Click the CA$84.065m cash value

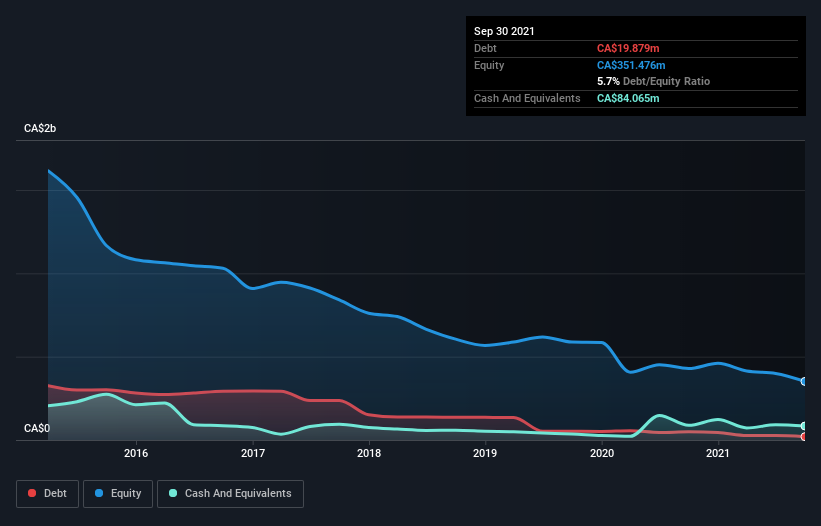point(628,98)
